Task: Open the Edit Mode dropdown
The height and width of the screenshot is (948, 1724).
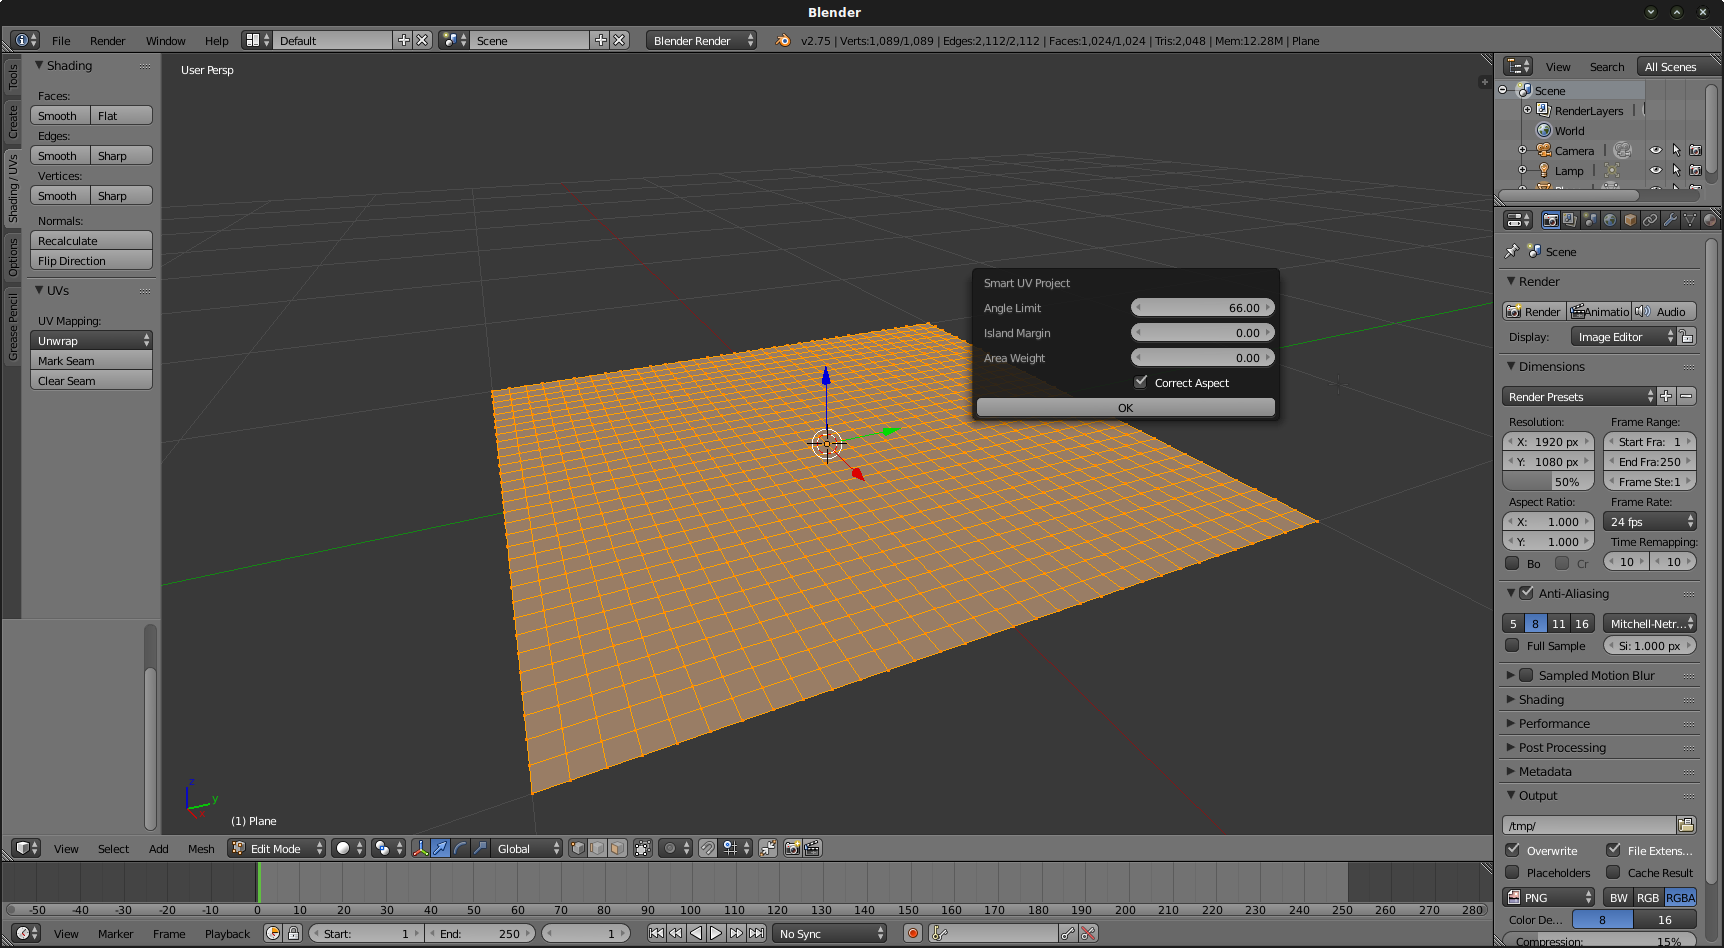Action: (x=277, y=848)
